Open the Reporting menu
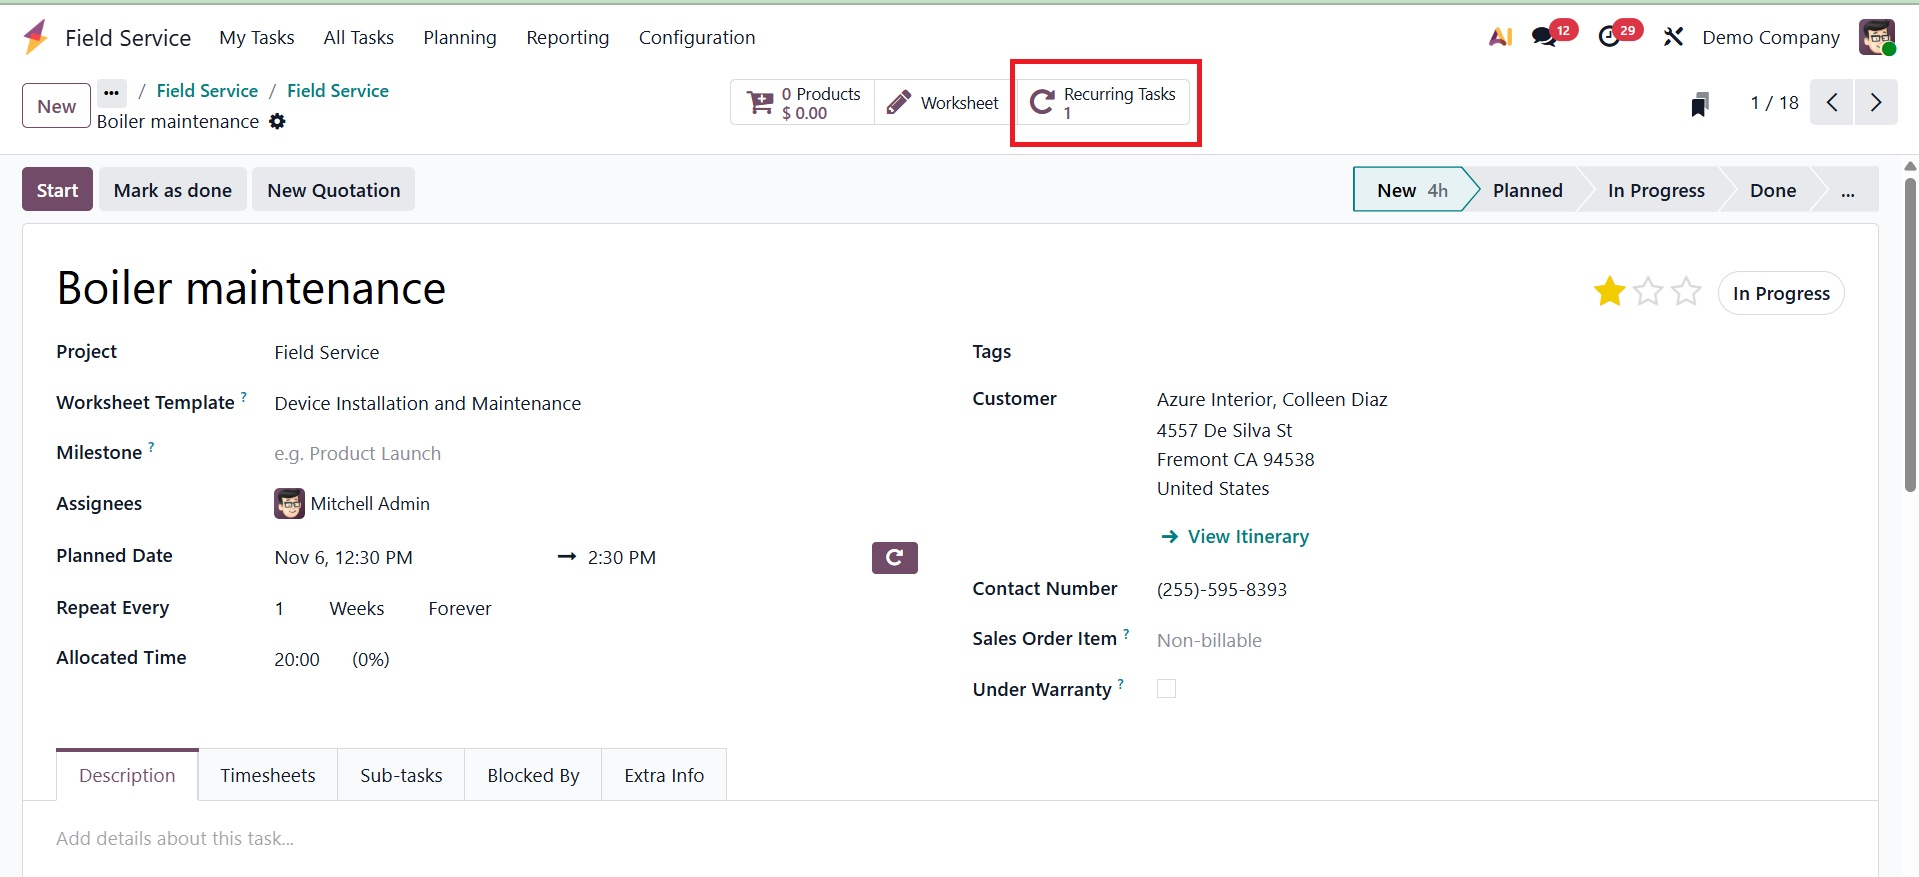 [567, 37]
